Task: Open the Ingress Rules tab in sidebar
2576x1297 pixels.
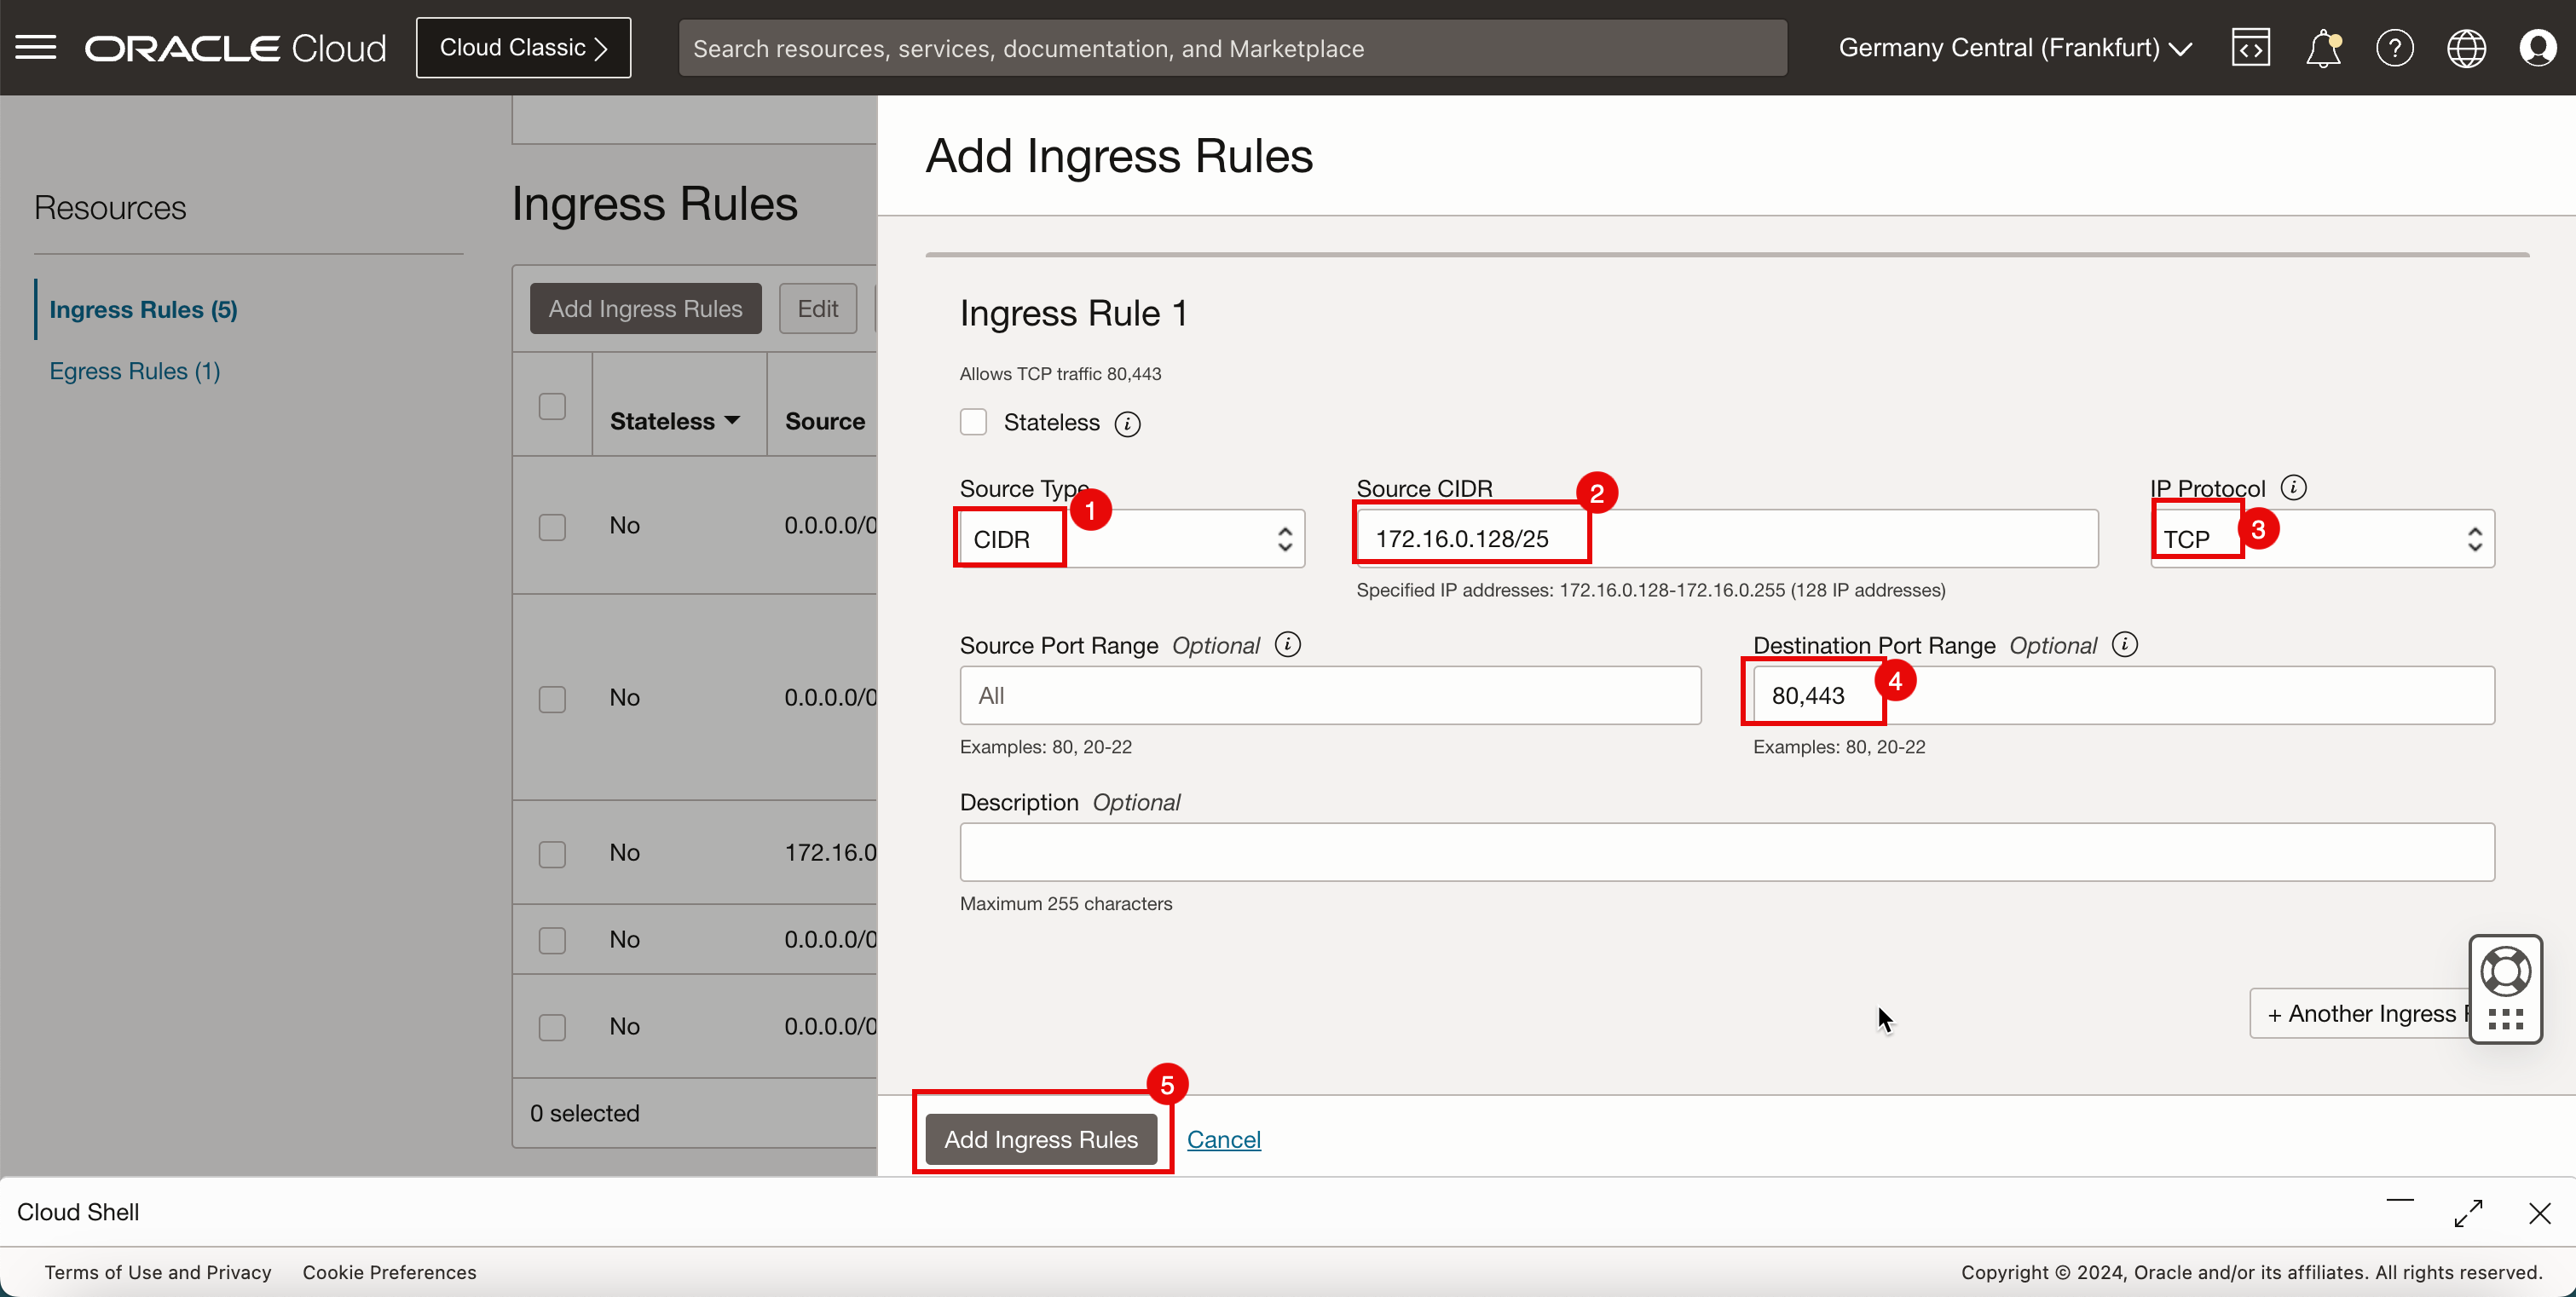Action: point(142,309)
